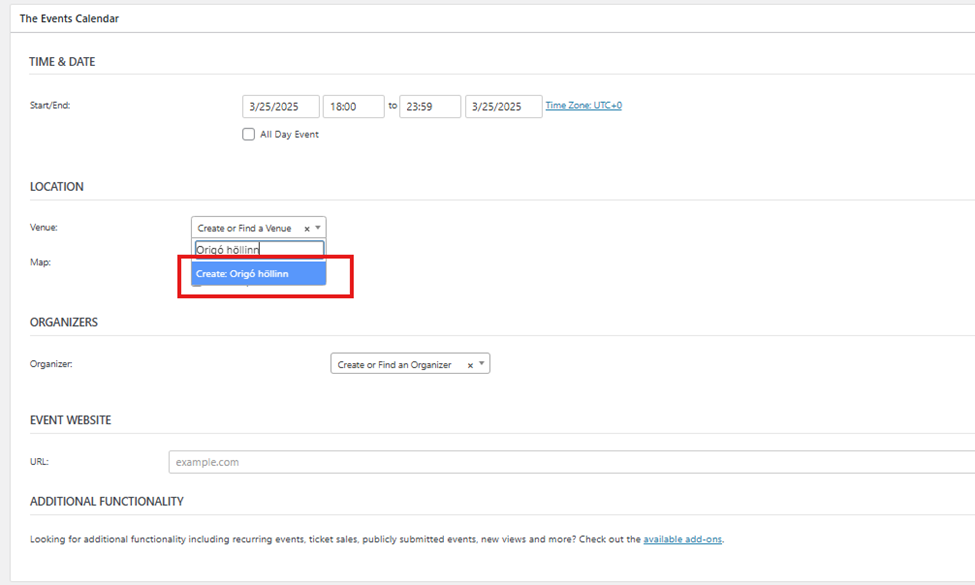This screenshot has width=975, height=585.
Task: Focus the venue search box containing "Origó höllinn"
Action: [x=258, y=250]
